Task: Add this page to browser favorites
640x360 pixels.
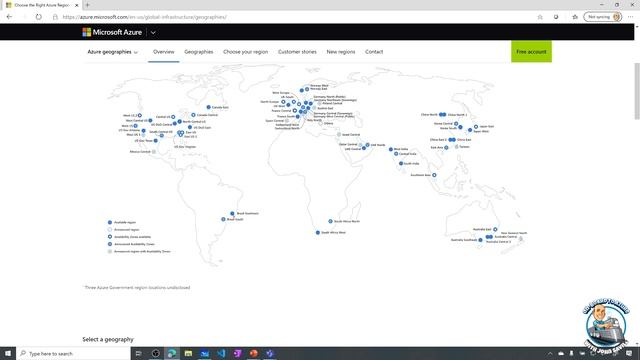Action: point(540,17)
